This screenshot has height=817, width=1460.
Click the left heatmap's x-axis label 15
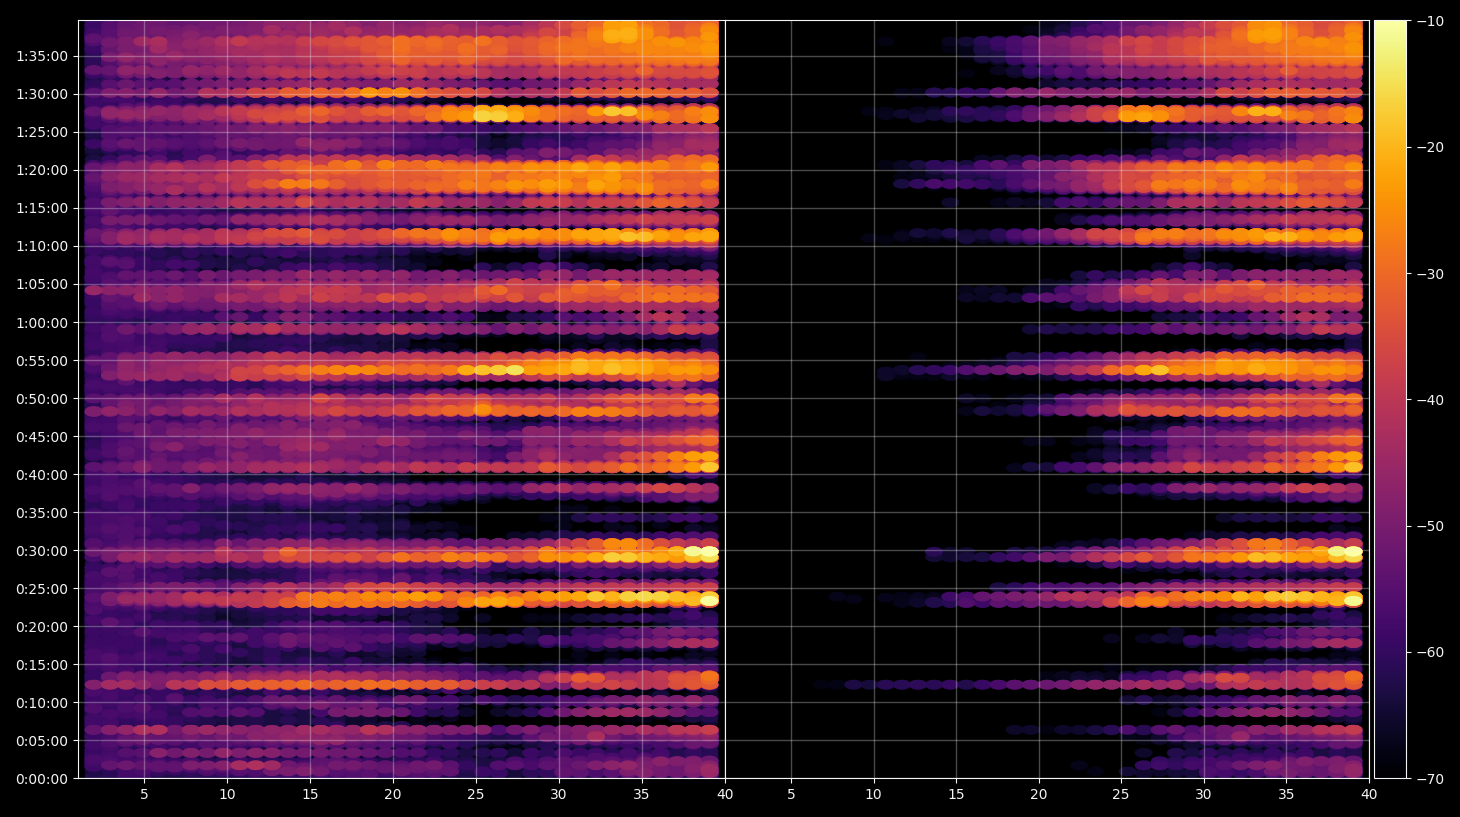pyautogui.click(x=310, y=795)
